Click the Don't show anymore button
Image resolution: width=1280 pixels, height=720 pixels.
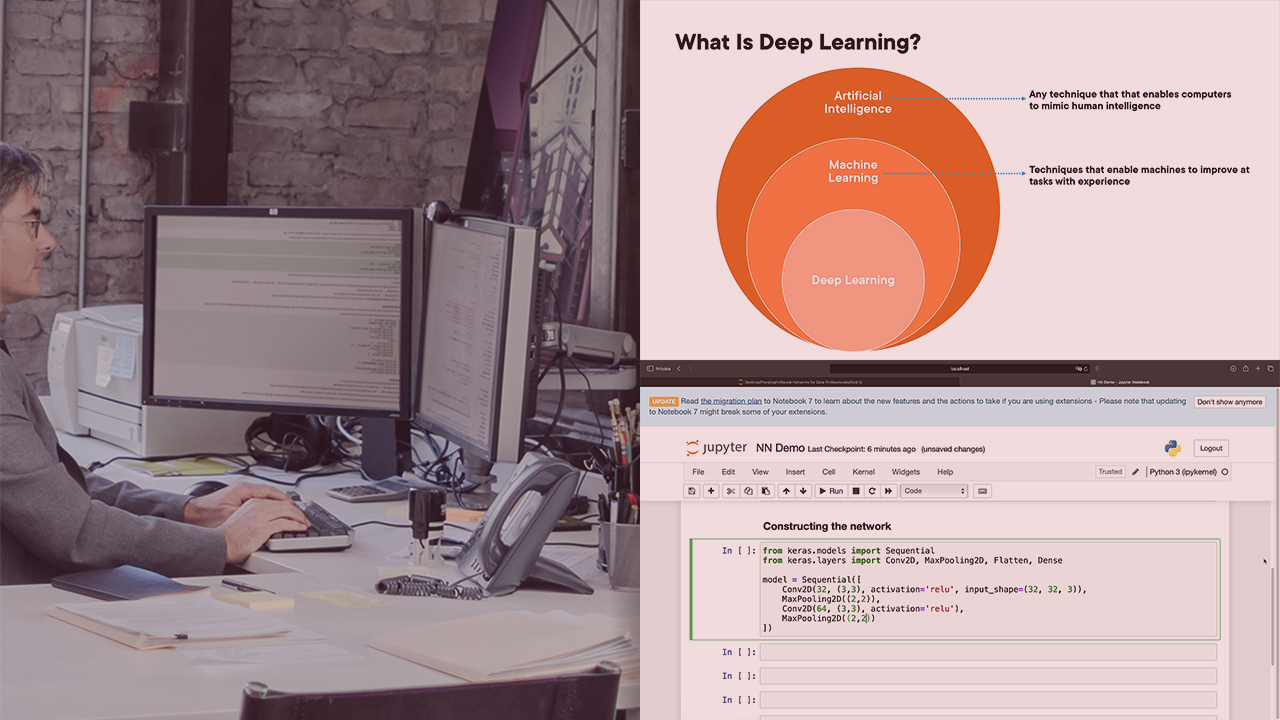click(1229, 402)
